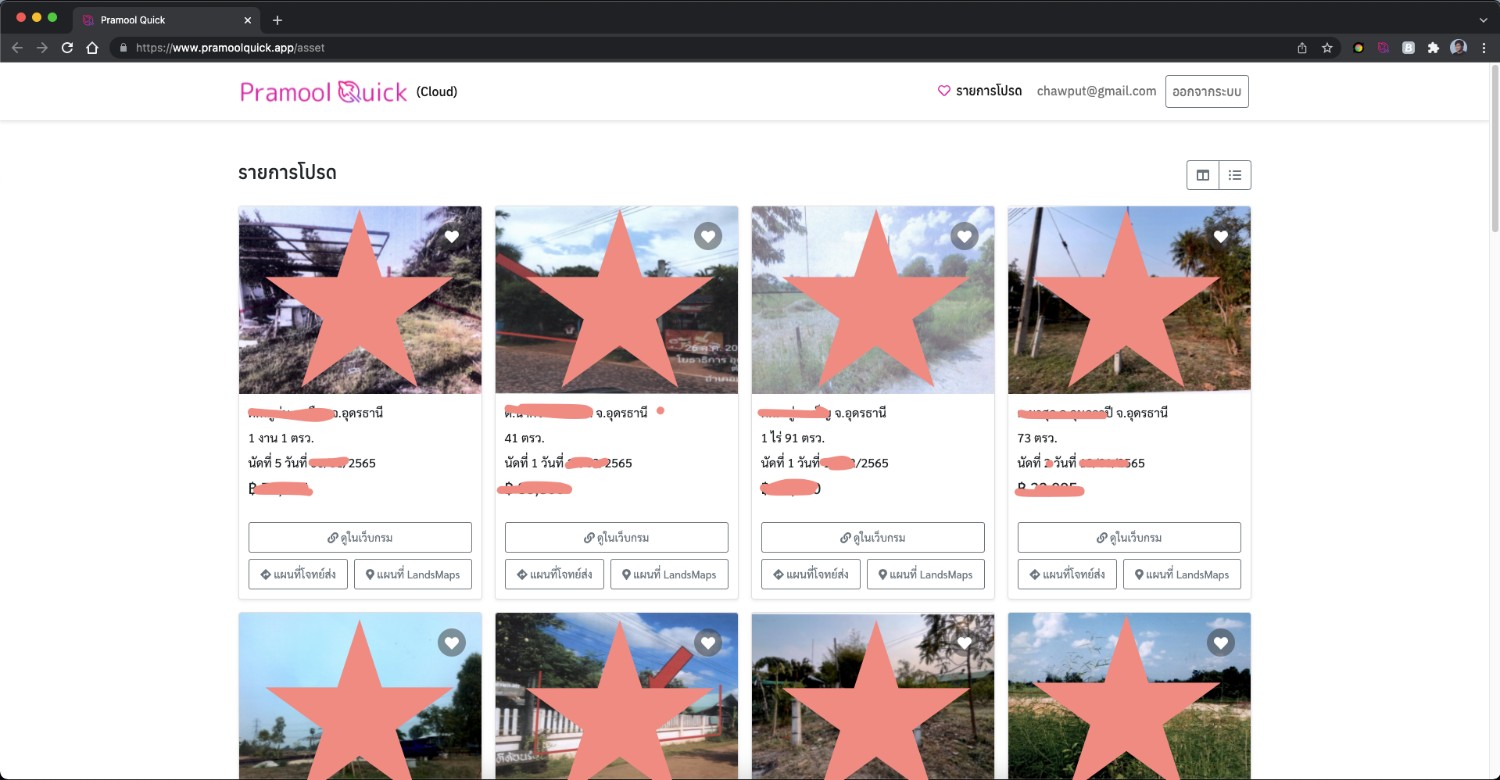Open the browser profile avatar
Viewport: 1500px width, 780px height.
[1458, 47]
